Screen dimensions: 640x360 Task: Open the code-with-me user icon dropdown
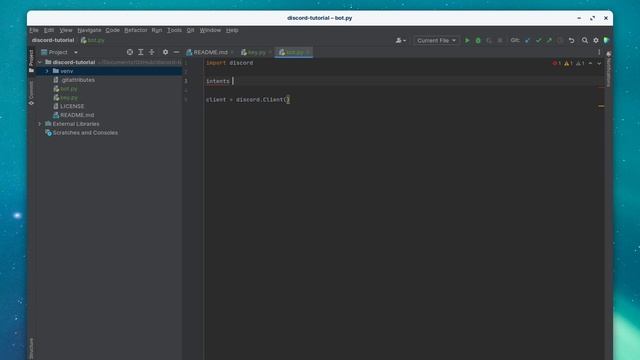tap(400, 40)
